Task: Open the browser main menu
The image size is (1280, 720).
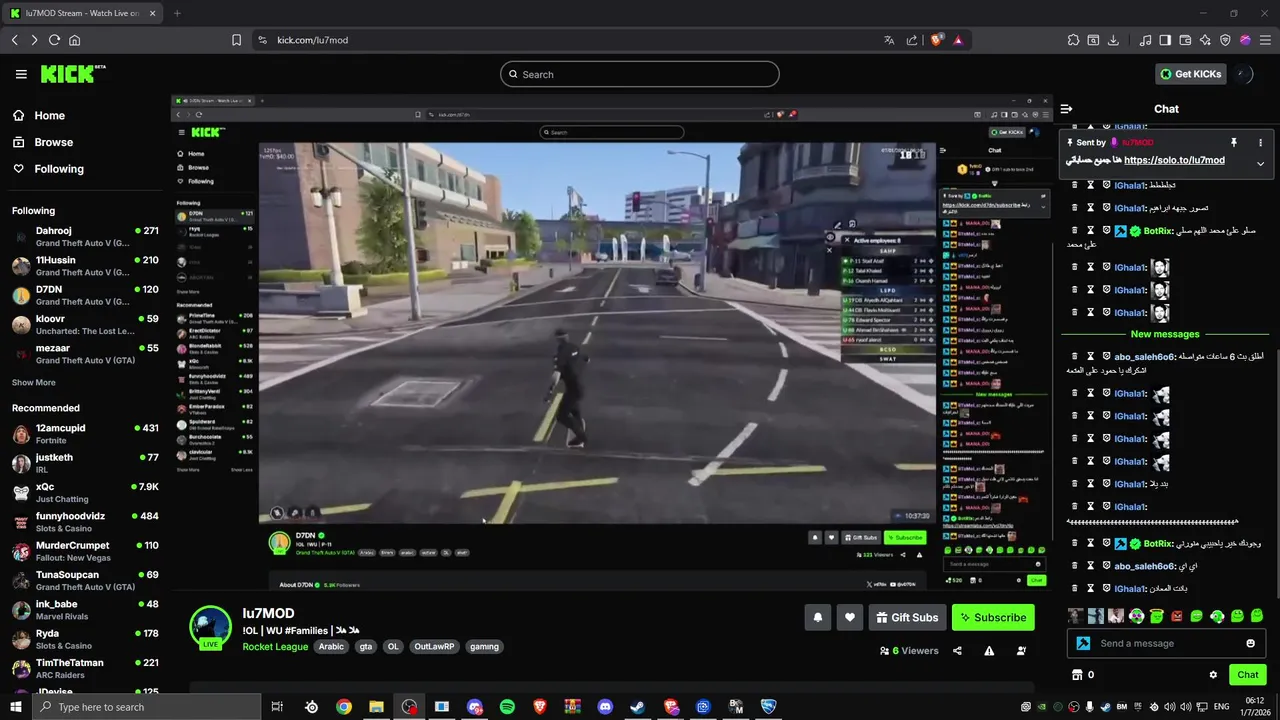Action: coord(1265,40)
